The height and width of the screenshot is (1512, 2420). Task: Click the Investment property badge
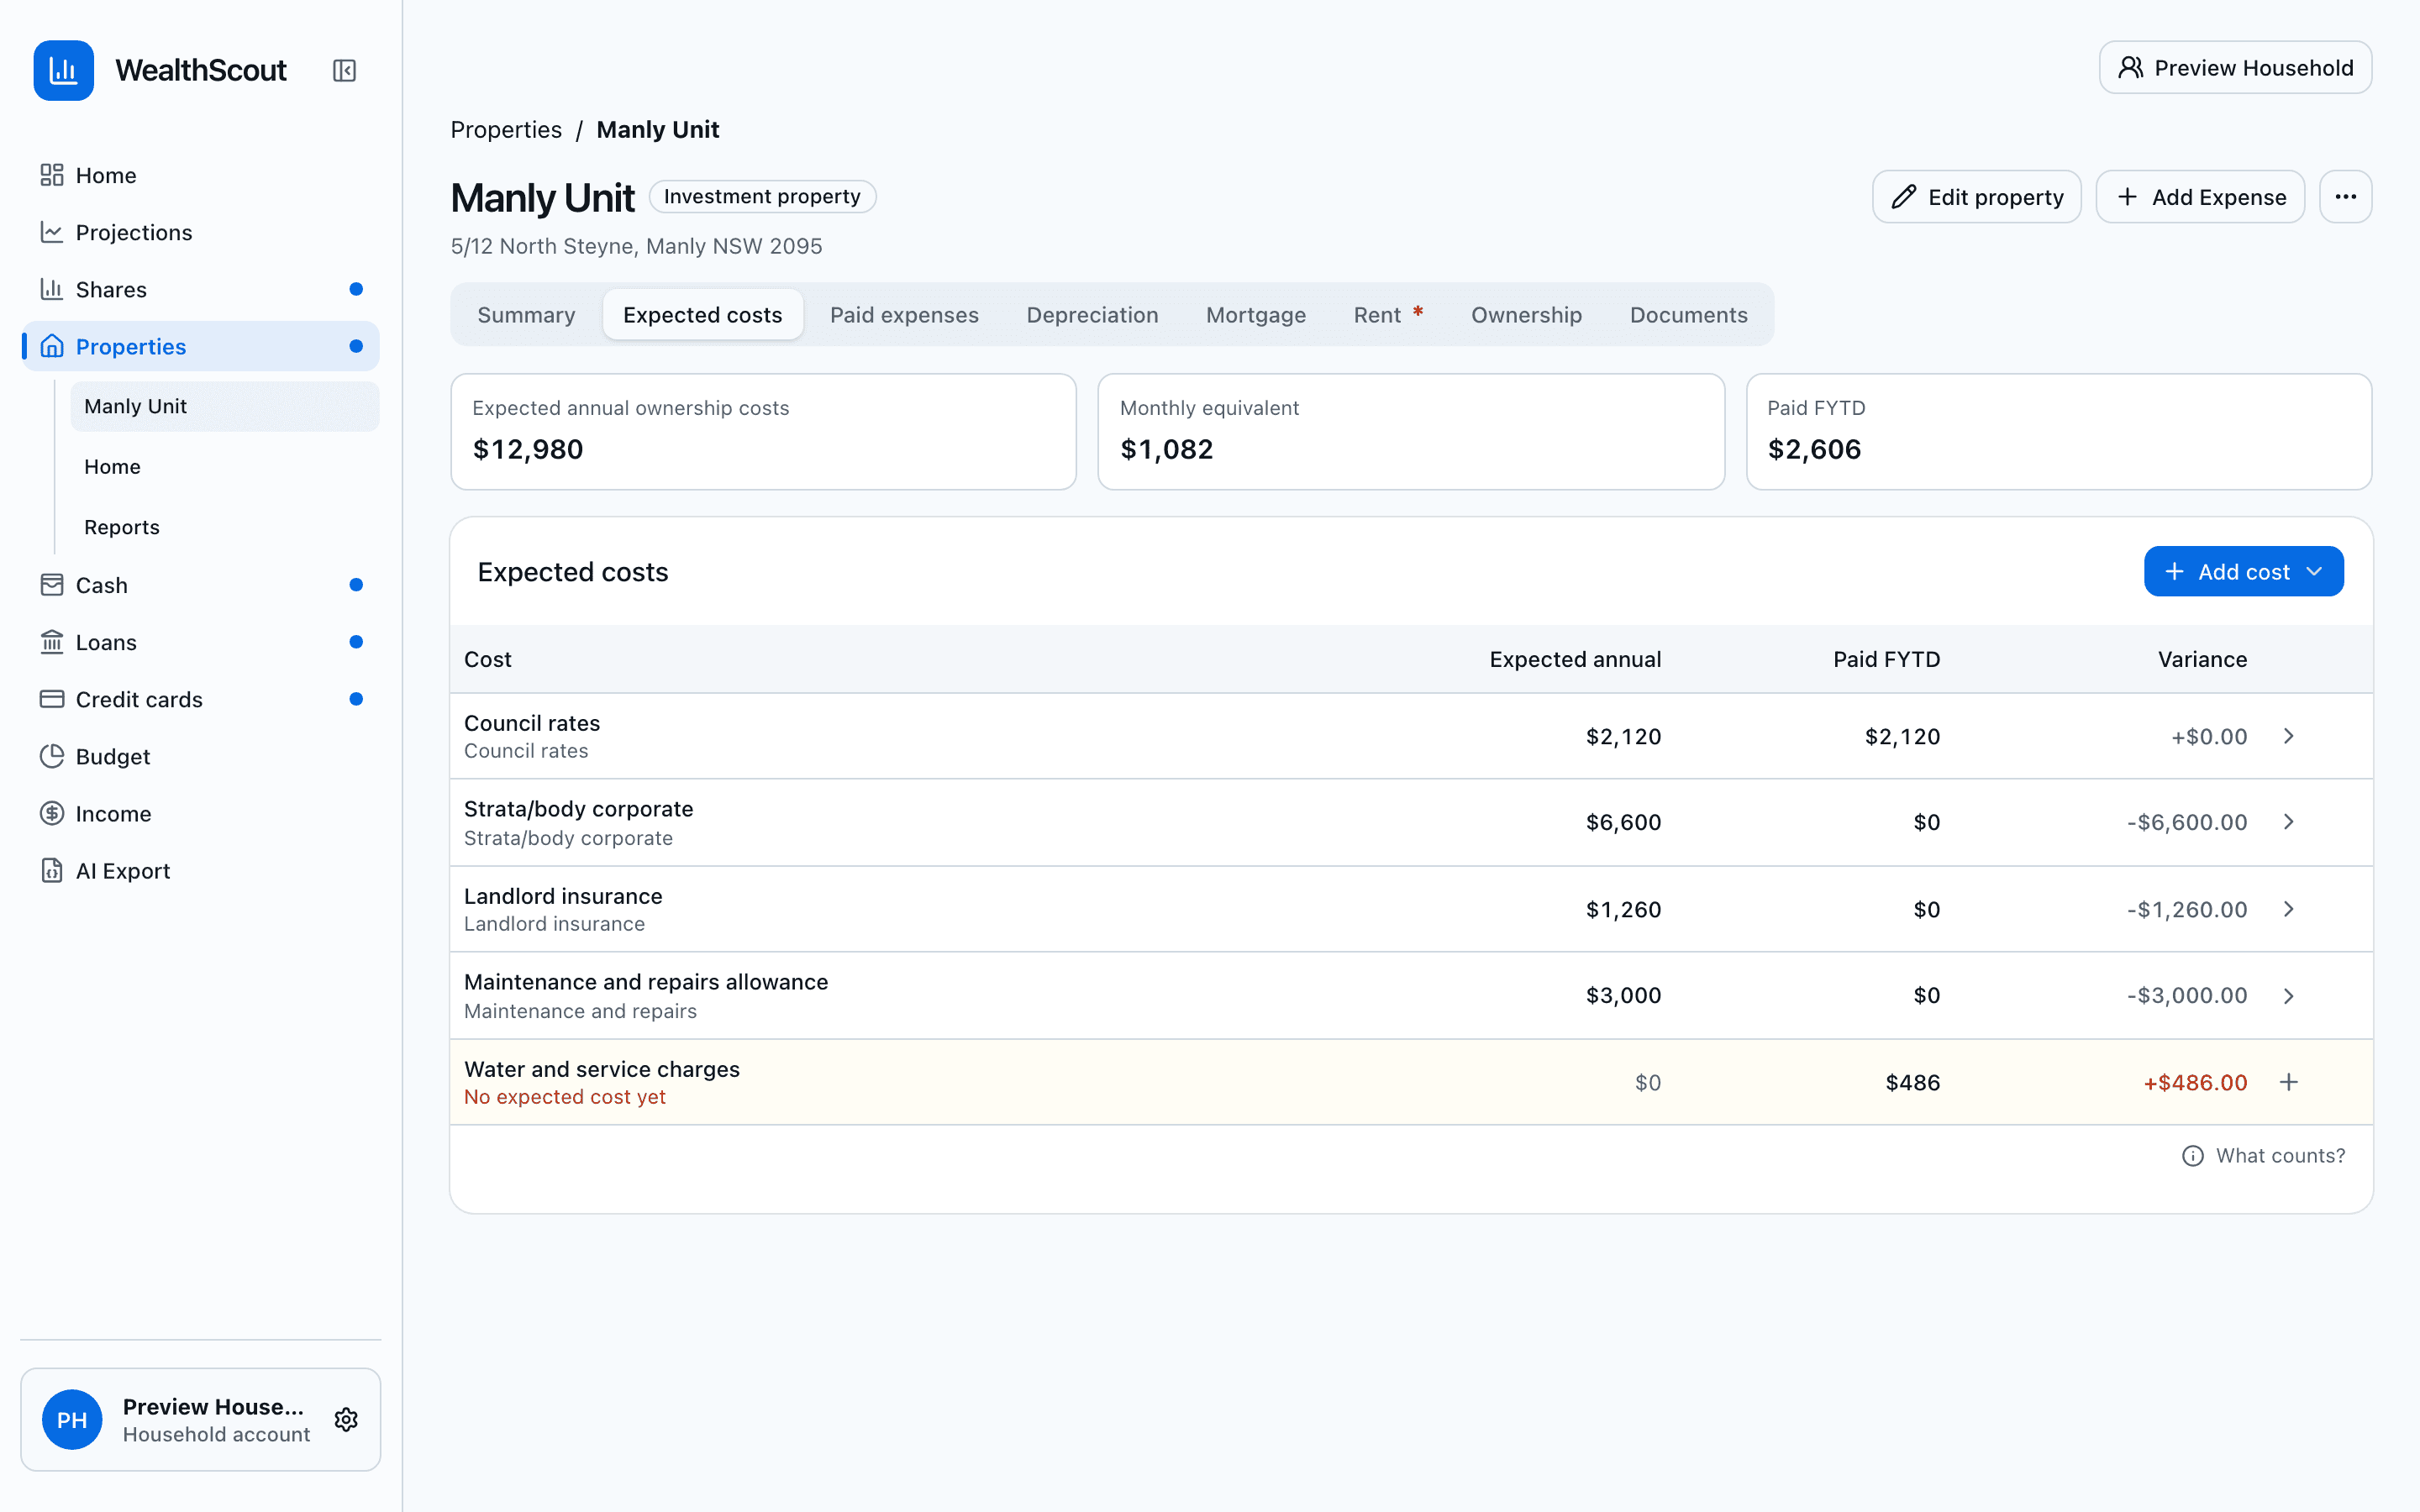tap(762, 197)
